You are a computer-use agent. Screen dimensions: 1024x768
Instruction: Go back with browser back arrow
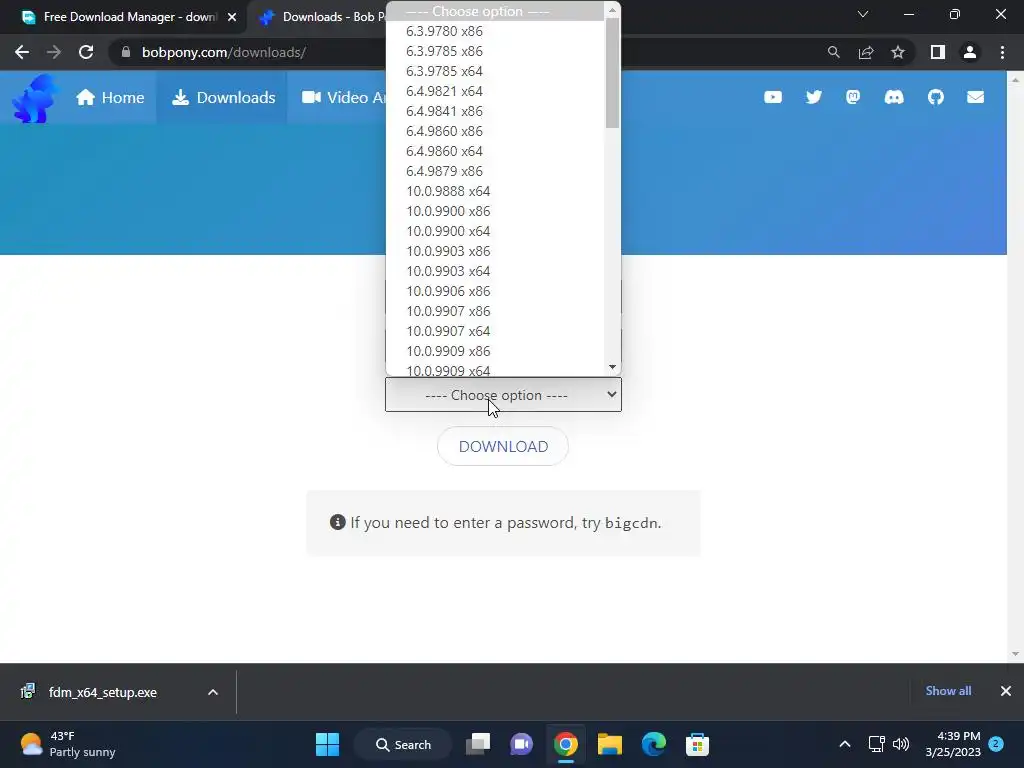[22, 52]
